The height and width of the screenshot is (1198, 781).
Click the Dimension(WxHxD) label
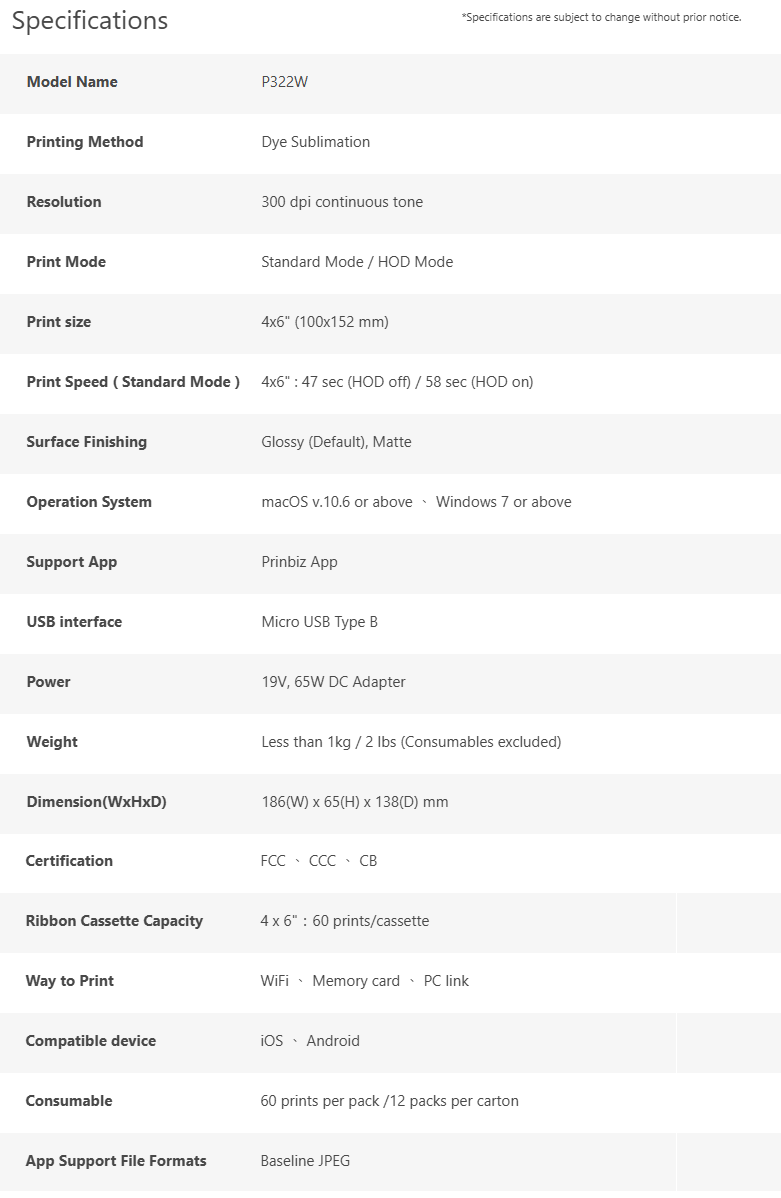pos(96,801)
